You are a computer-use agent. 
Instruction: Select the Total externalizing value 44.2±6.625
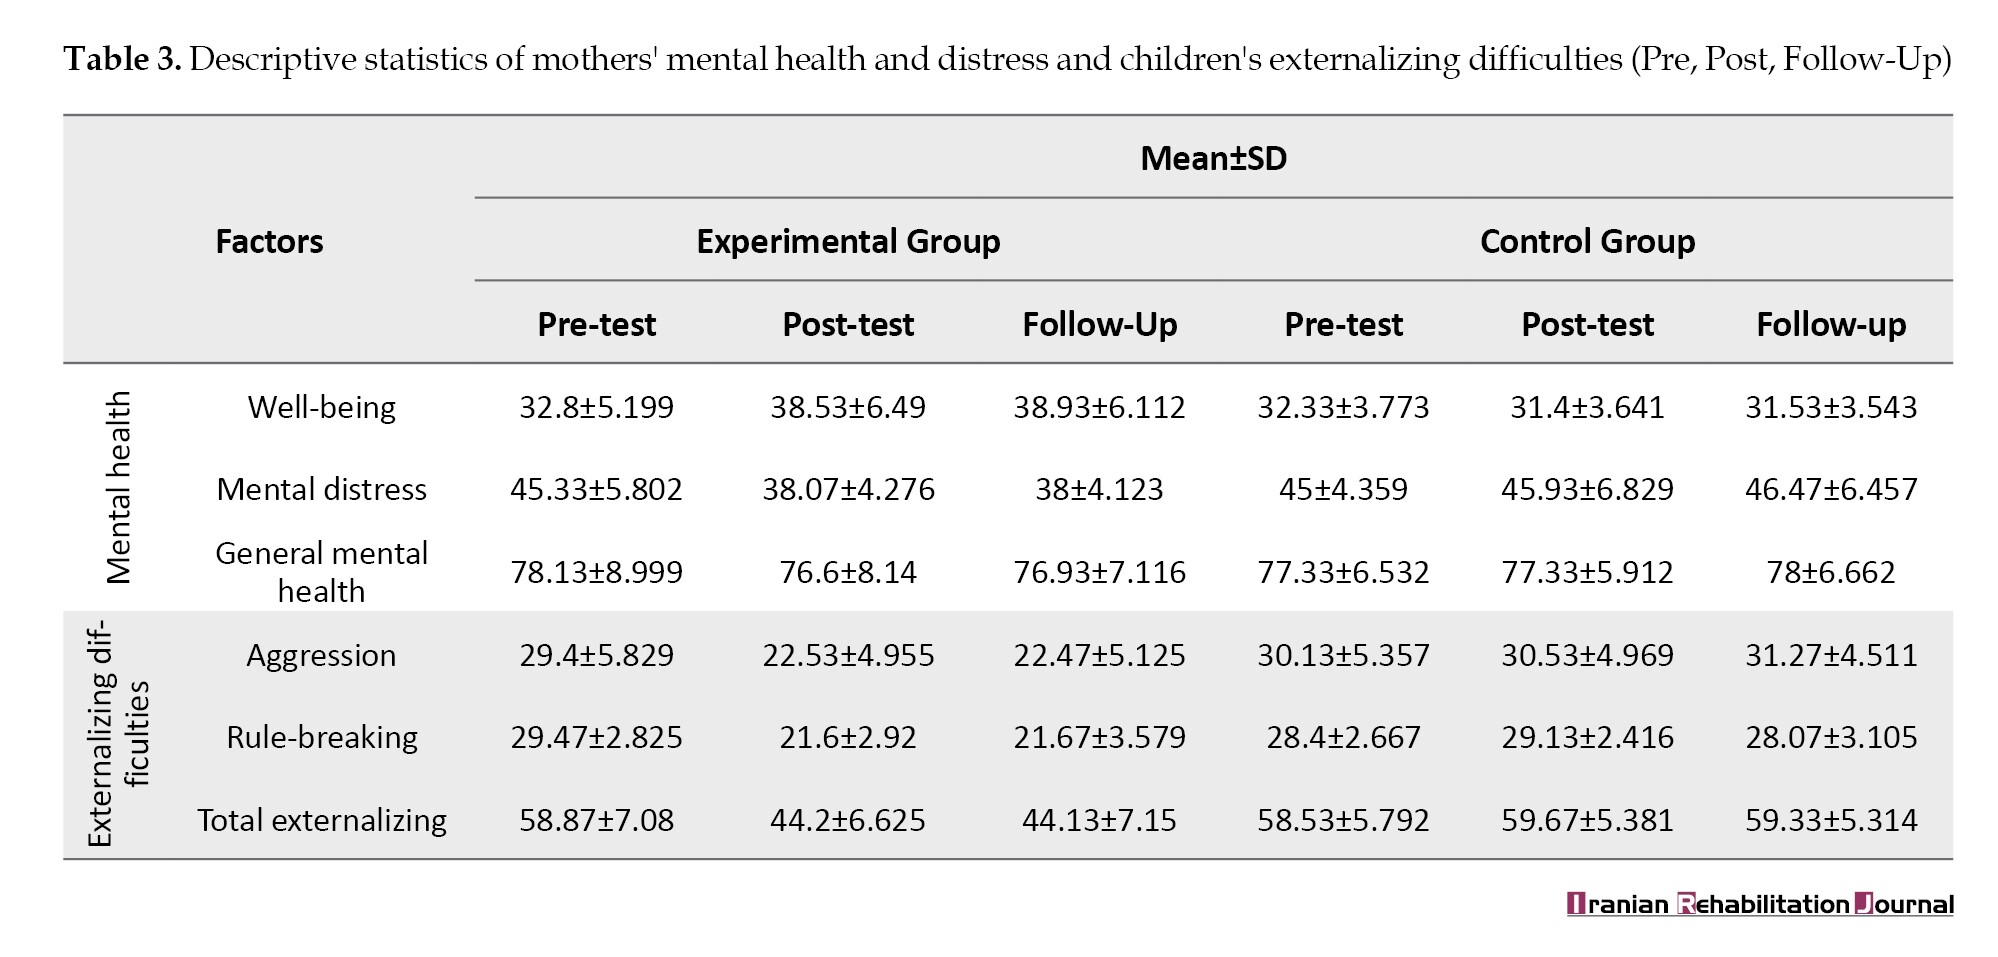[848, 820]
